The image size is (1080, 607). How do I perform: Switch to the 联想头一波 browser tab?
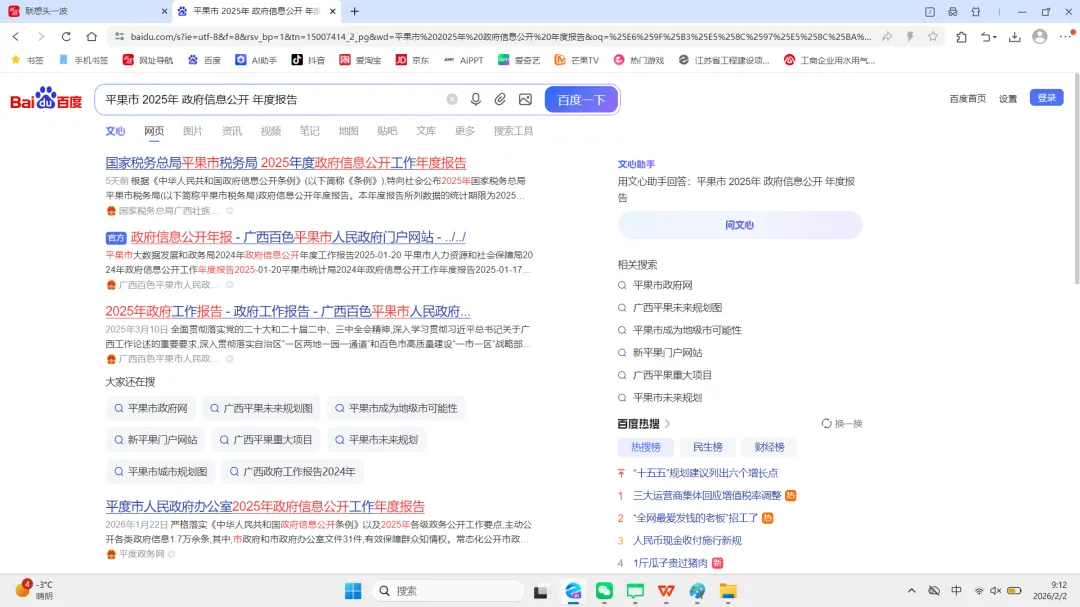[86, 11]
